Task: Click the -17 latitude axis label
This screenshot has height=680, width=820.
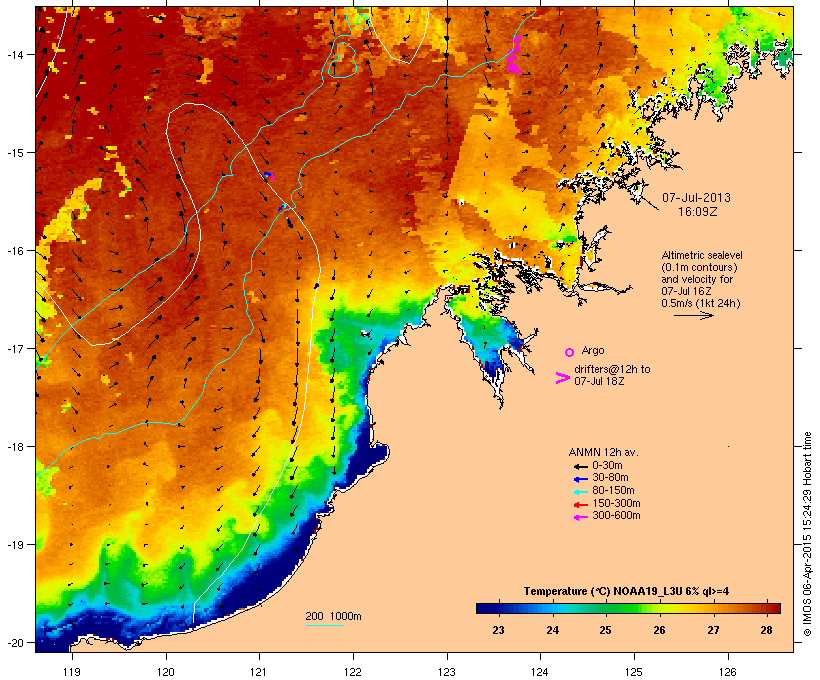Action: [x=15, y=349]
